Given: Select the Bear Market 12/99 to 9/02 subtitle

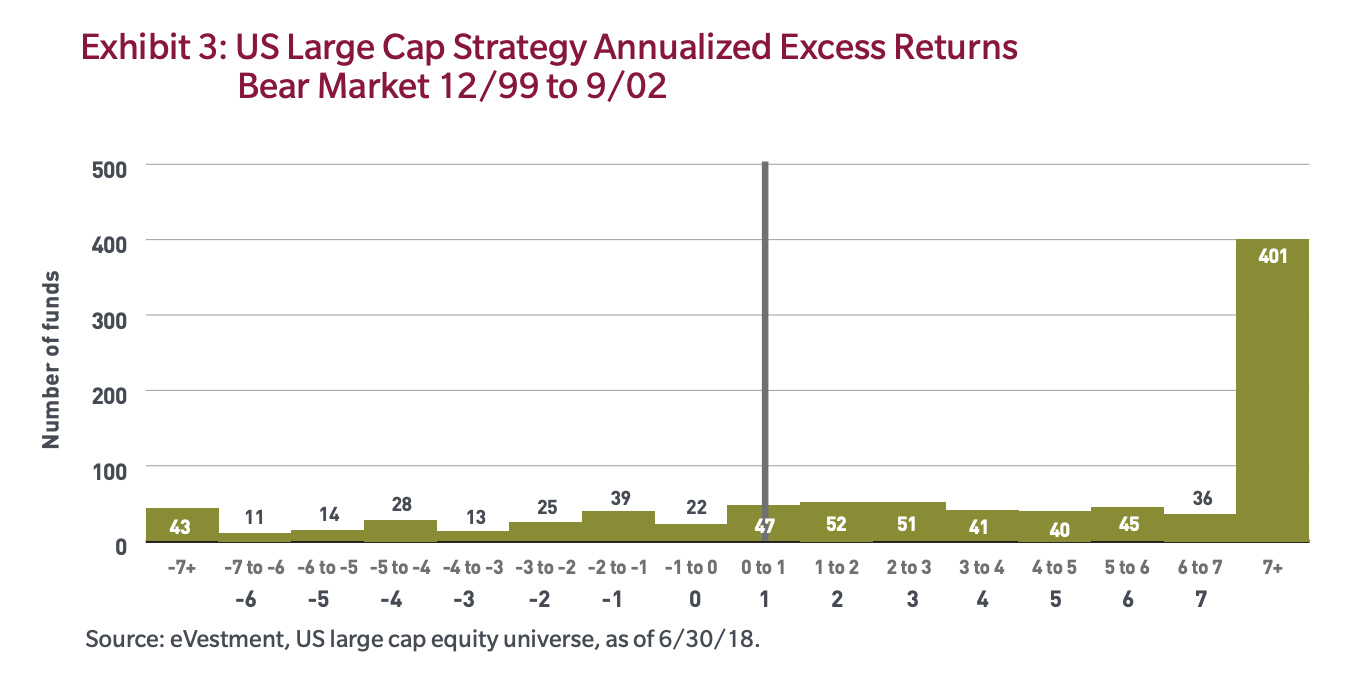Looking at the screenshot, I should [452, 87].
